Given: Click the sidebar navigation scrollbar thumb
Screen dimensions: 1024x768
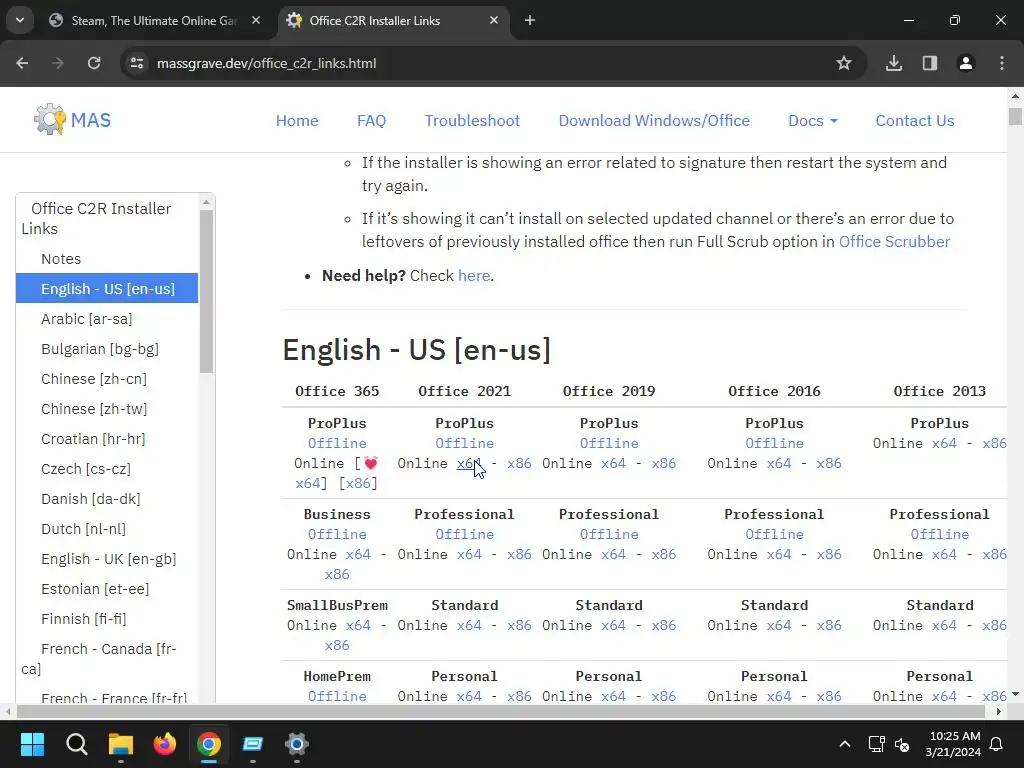Looking at the screenshot, I should pyautogui.click(x=206, y=291).
